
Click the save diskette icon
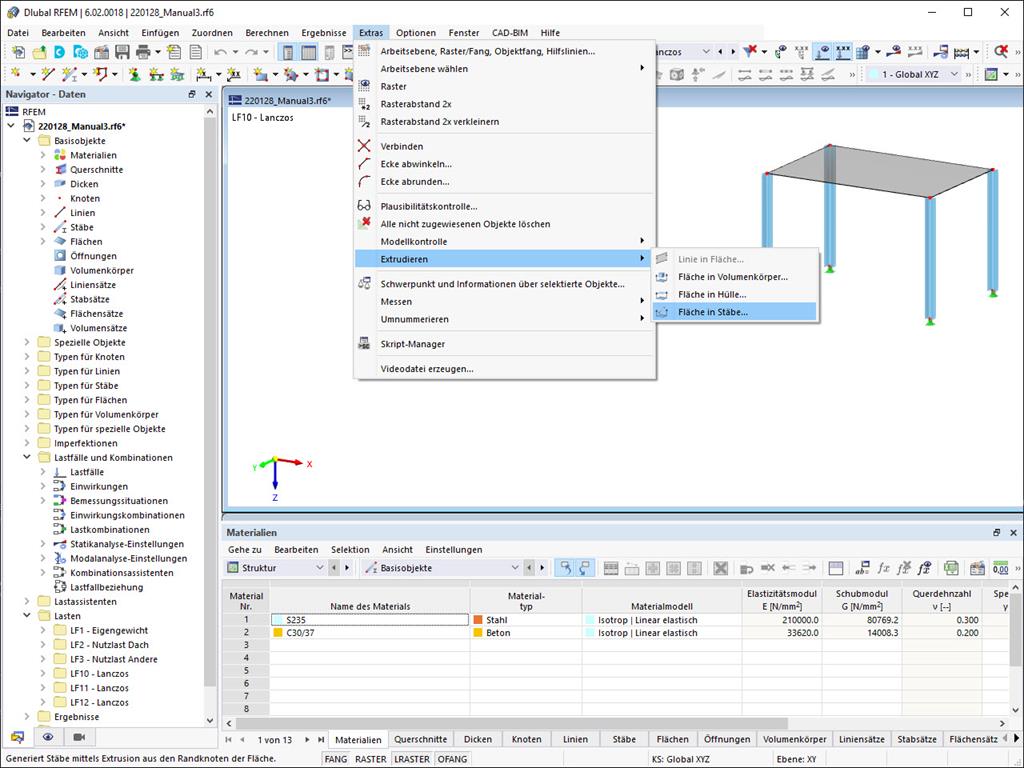click(122, 52)
